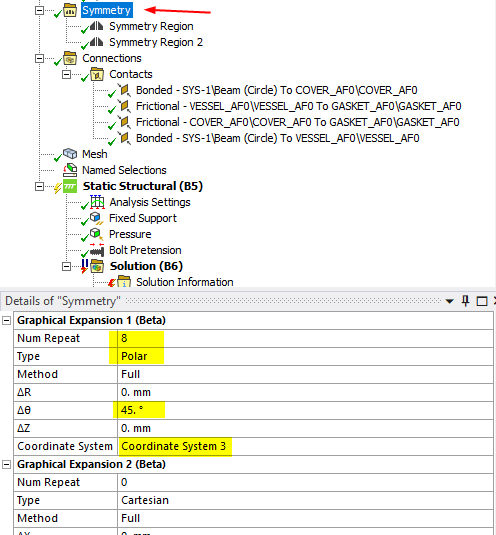Select Frictional VESSEL_AF0 to GASKET_AF0 contact
Screen dimensions: 496x535
[298, 106]
